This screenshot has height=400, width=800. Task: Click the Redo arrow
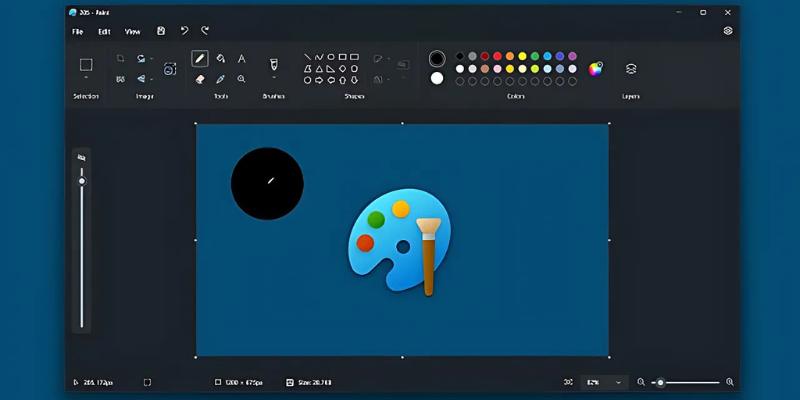point(205,31)
